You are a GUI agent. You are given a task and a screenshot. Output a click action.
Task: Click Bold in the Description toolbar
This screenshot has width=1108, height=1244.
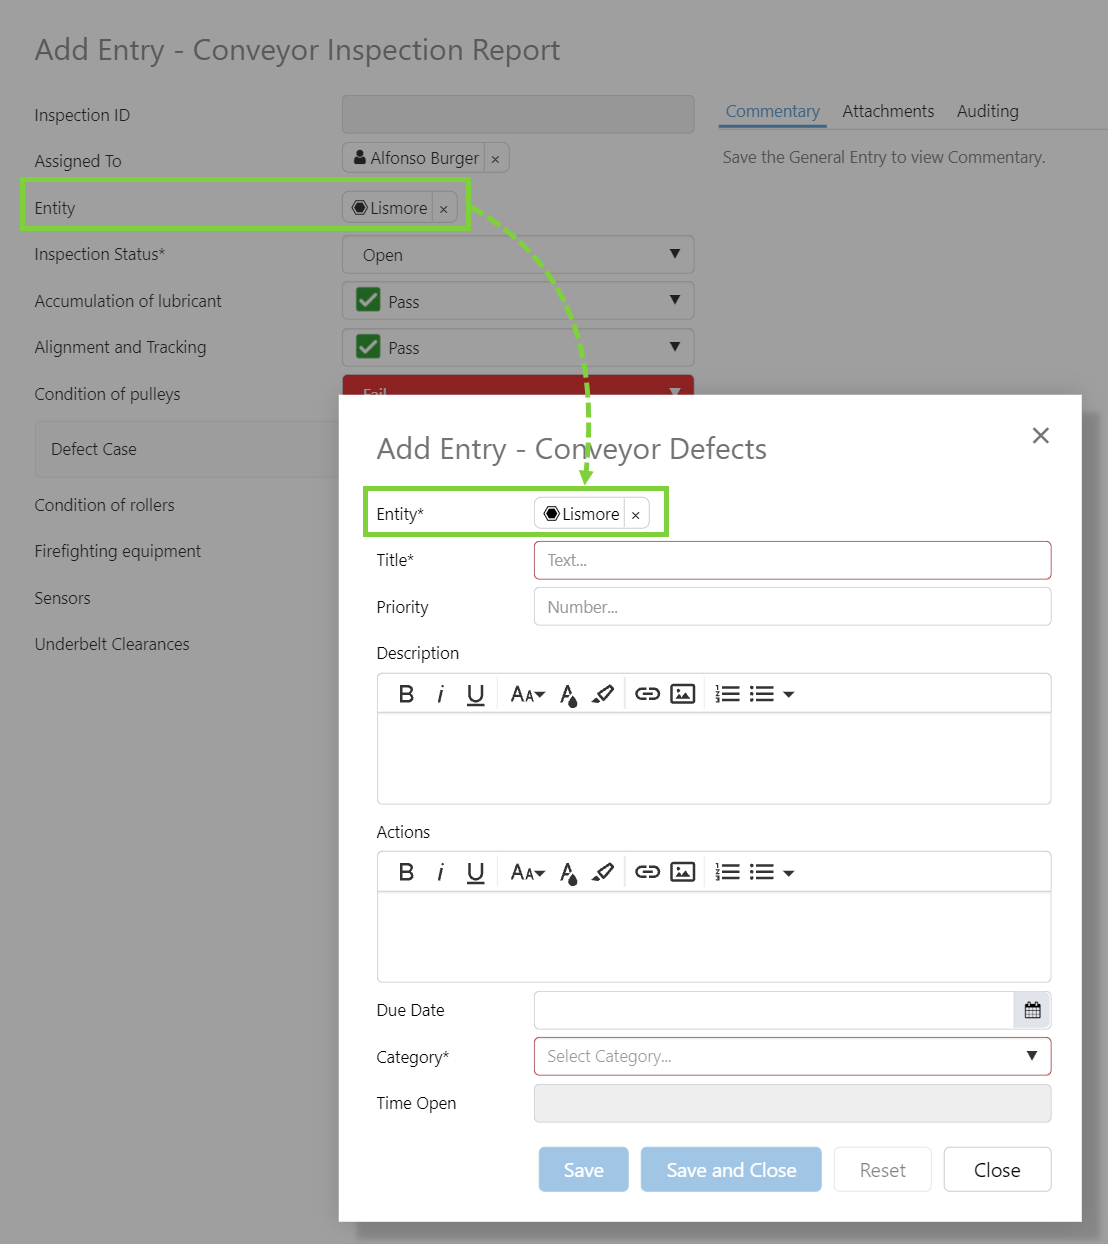click(x=406, y=694)
